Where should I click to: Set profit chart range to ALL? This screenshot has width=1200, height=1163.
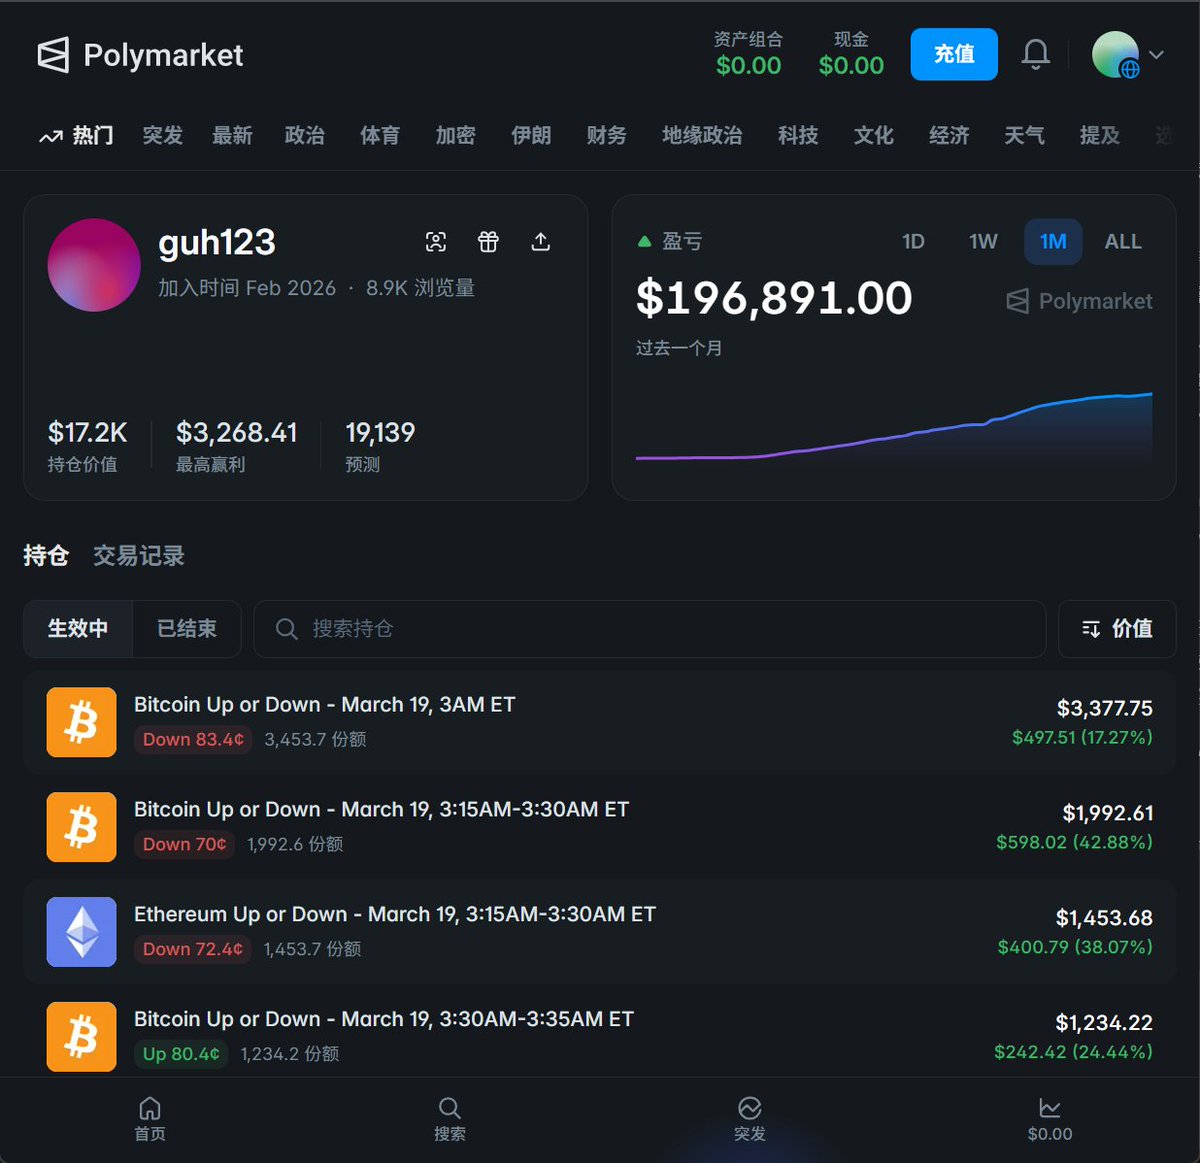pyautogui.click(x=1123, y=242)
